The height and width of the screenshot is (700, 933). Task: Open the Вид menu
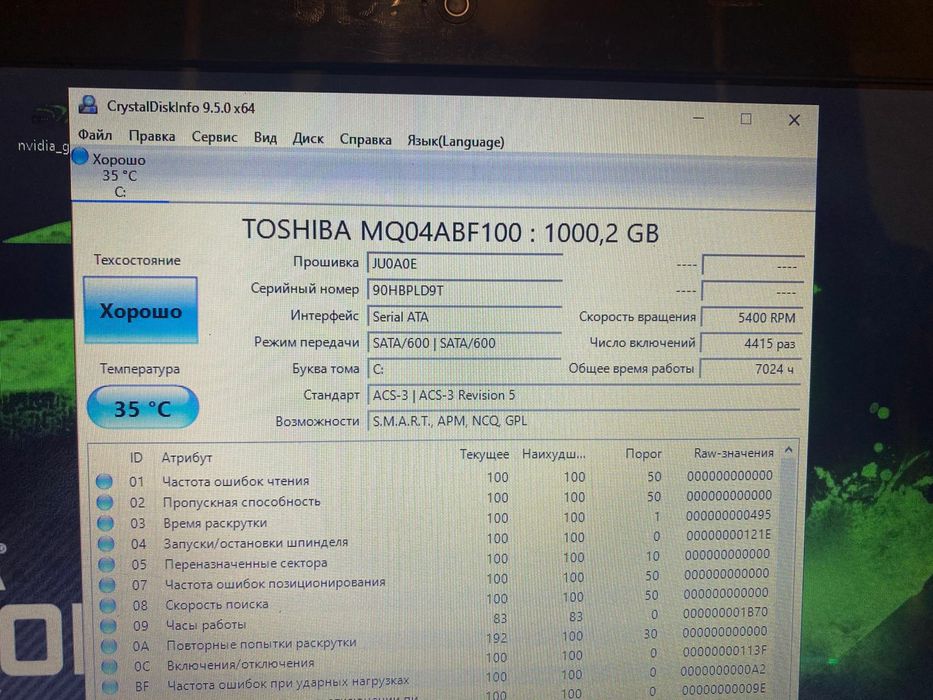pyautogui.click(x=265, y=138)
